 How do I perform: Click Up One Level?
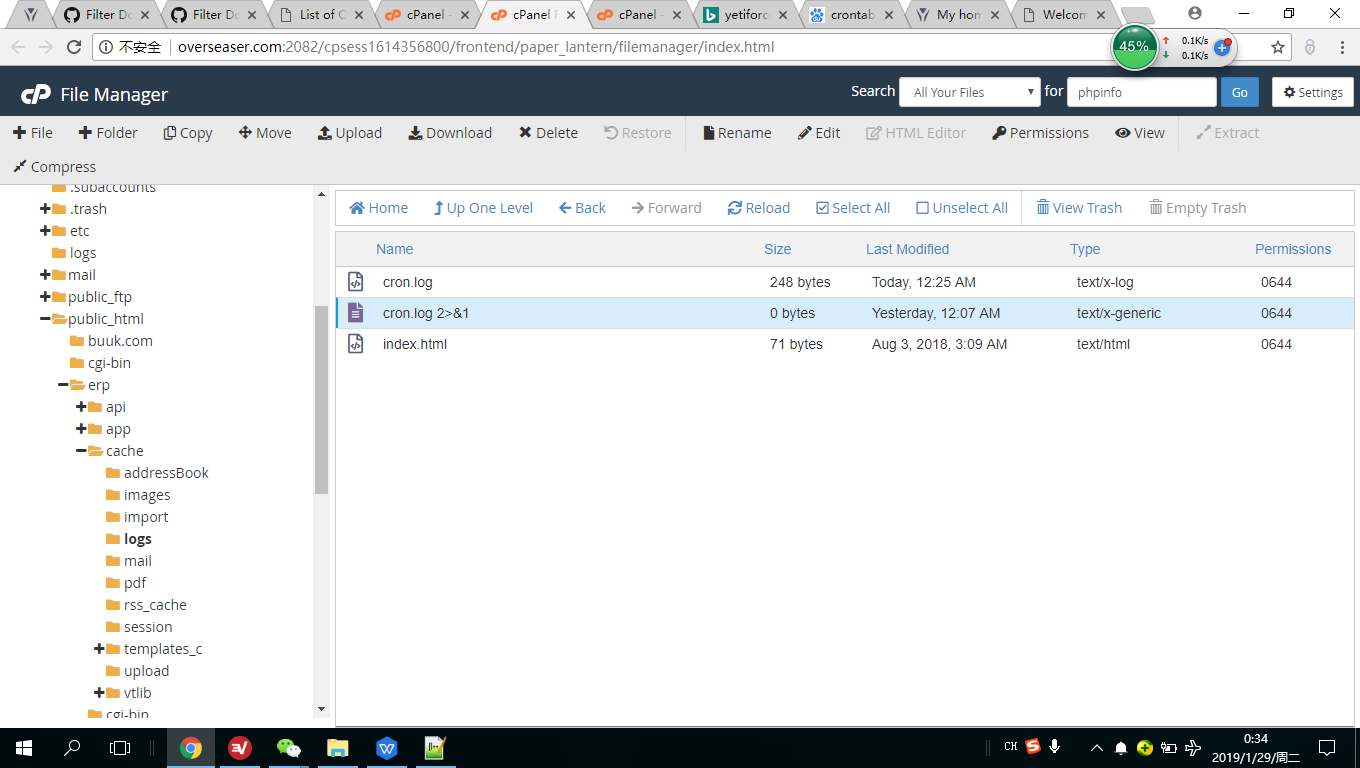pyautogui.click(x=483, y=208)
